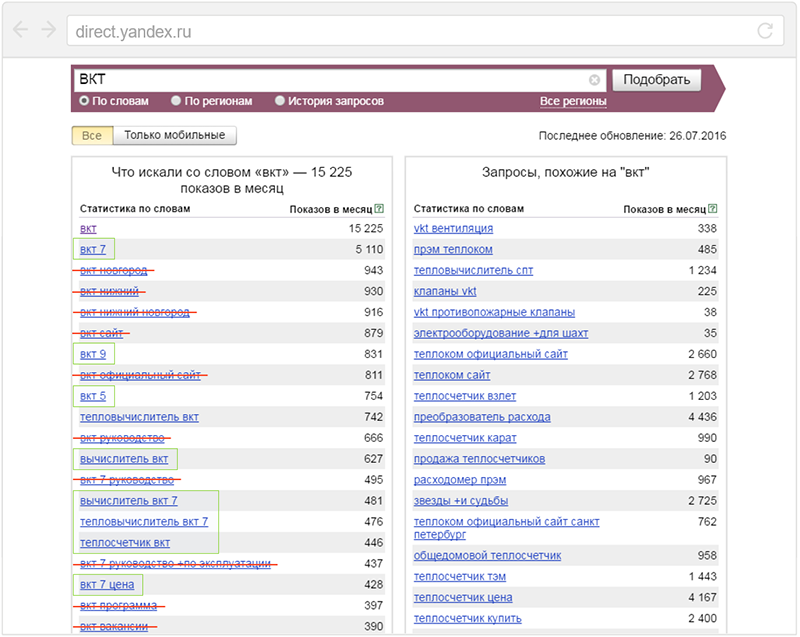Open the 'звезды +и судьбы' link
The image size is (800, 637).
(461, 500)
